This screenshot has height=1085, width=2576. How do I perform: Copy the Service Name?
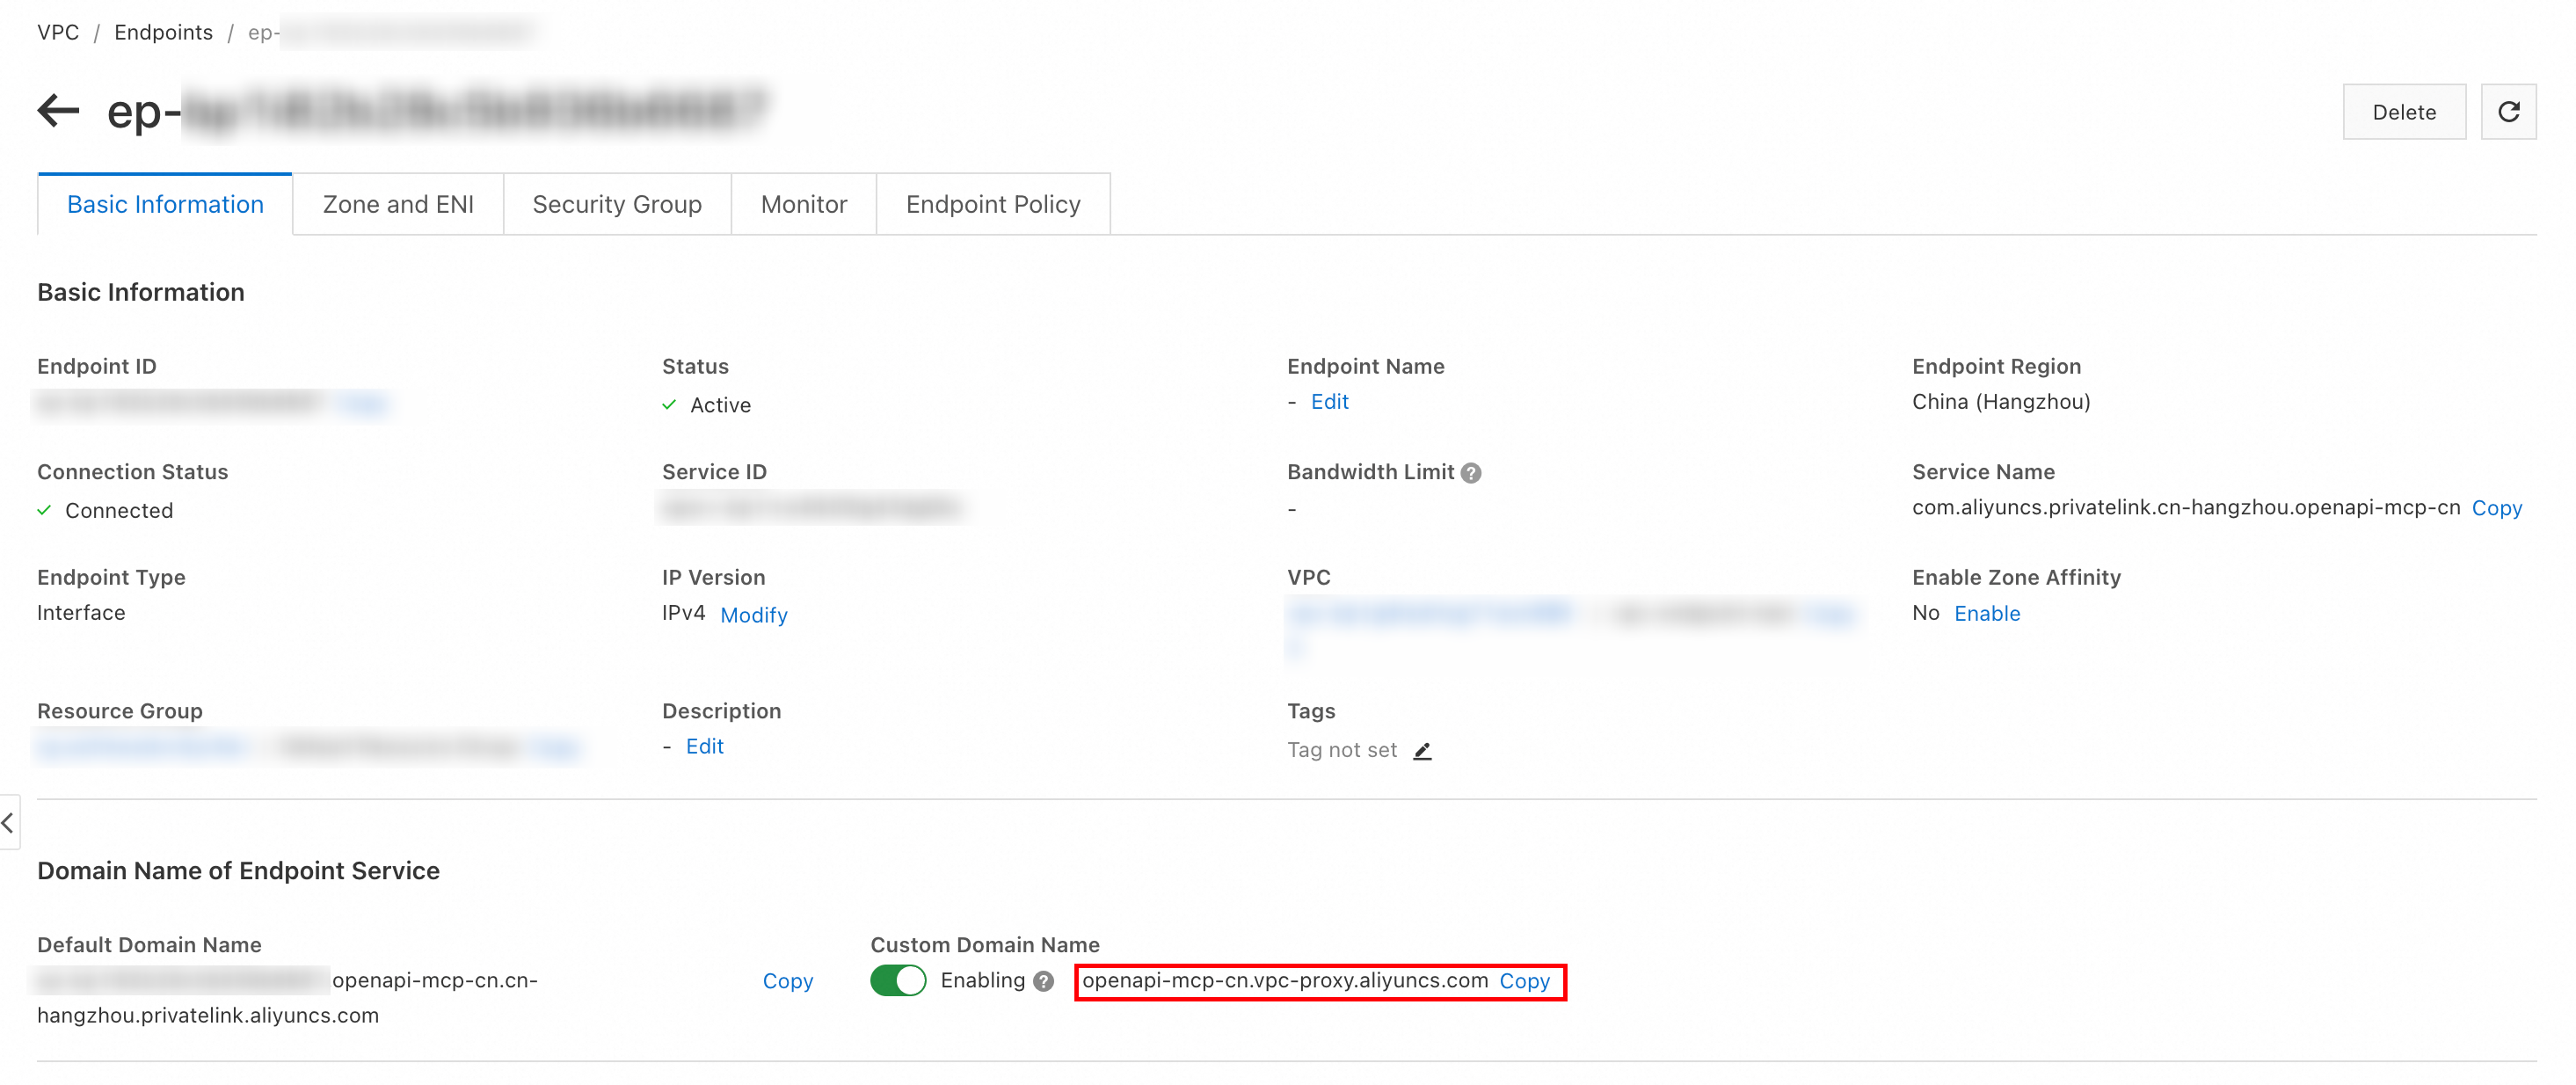[2496, 508]
